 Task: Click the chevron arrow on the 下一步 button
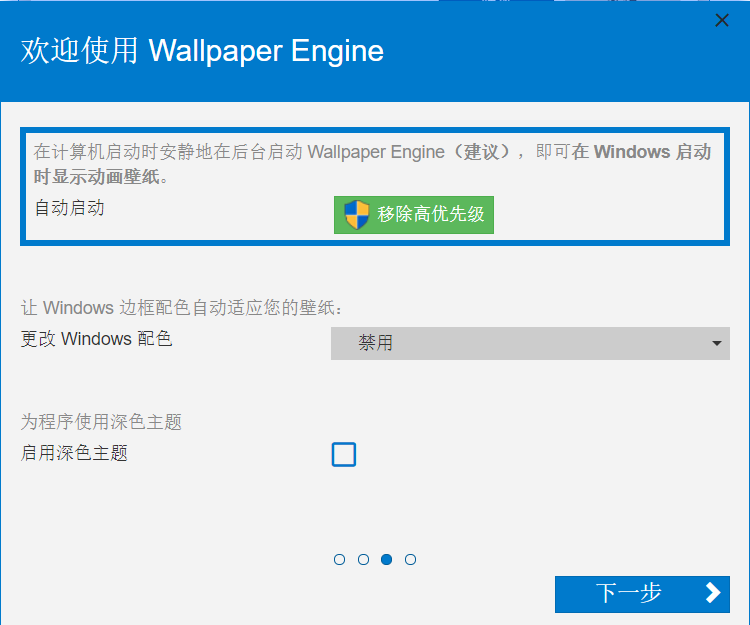click(713, 593)
